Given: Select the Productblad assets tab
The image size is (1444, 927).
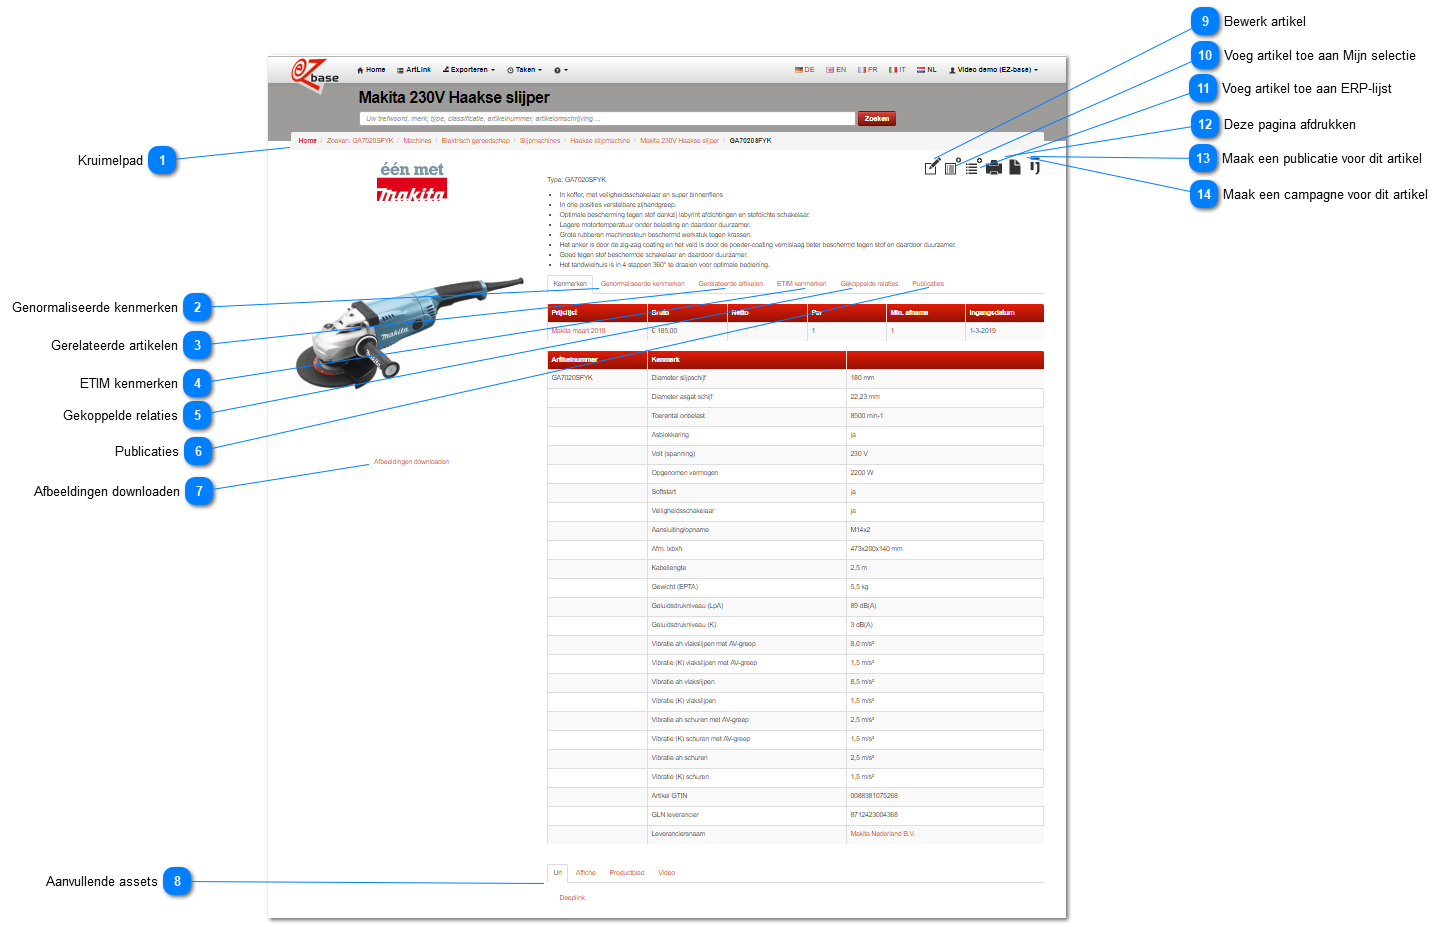Looking at the screenshot, I should (x=627, y=873).
